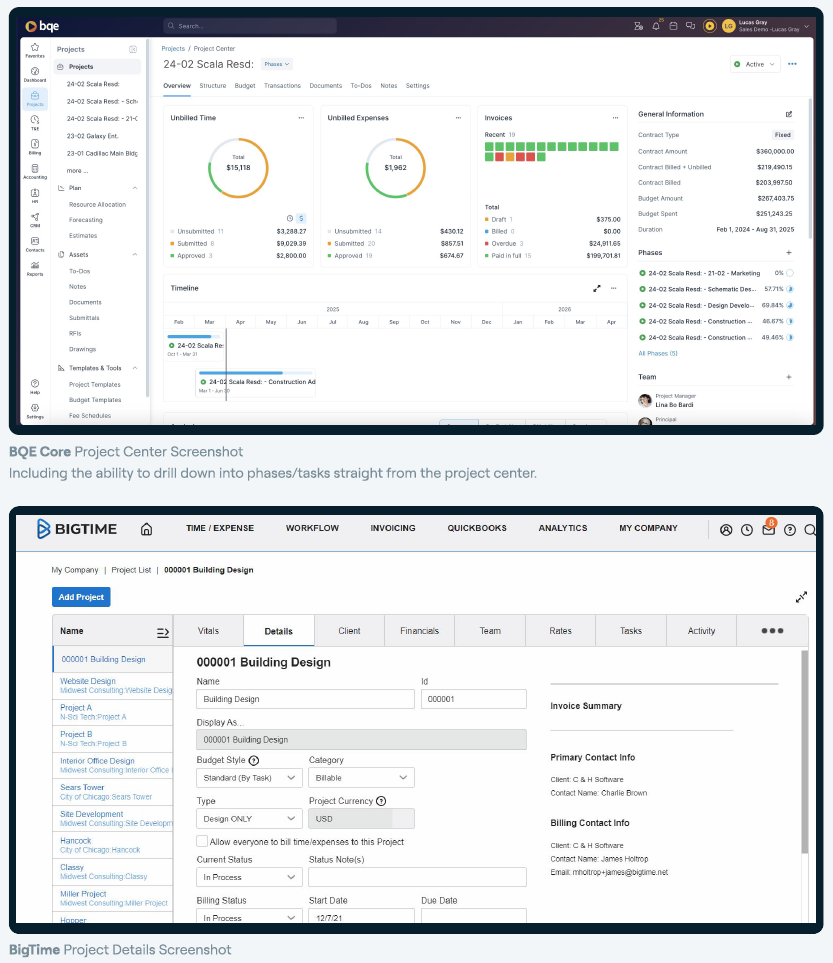833x963 pixels.
Task: Open Dashboard in the BQE sidebar
Action: [35, 74]
